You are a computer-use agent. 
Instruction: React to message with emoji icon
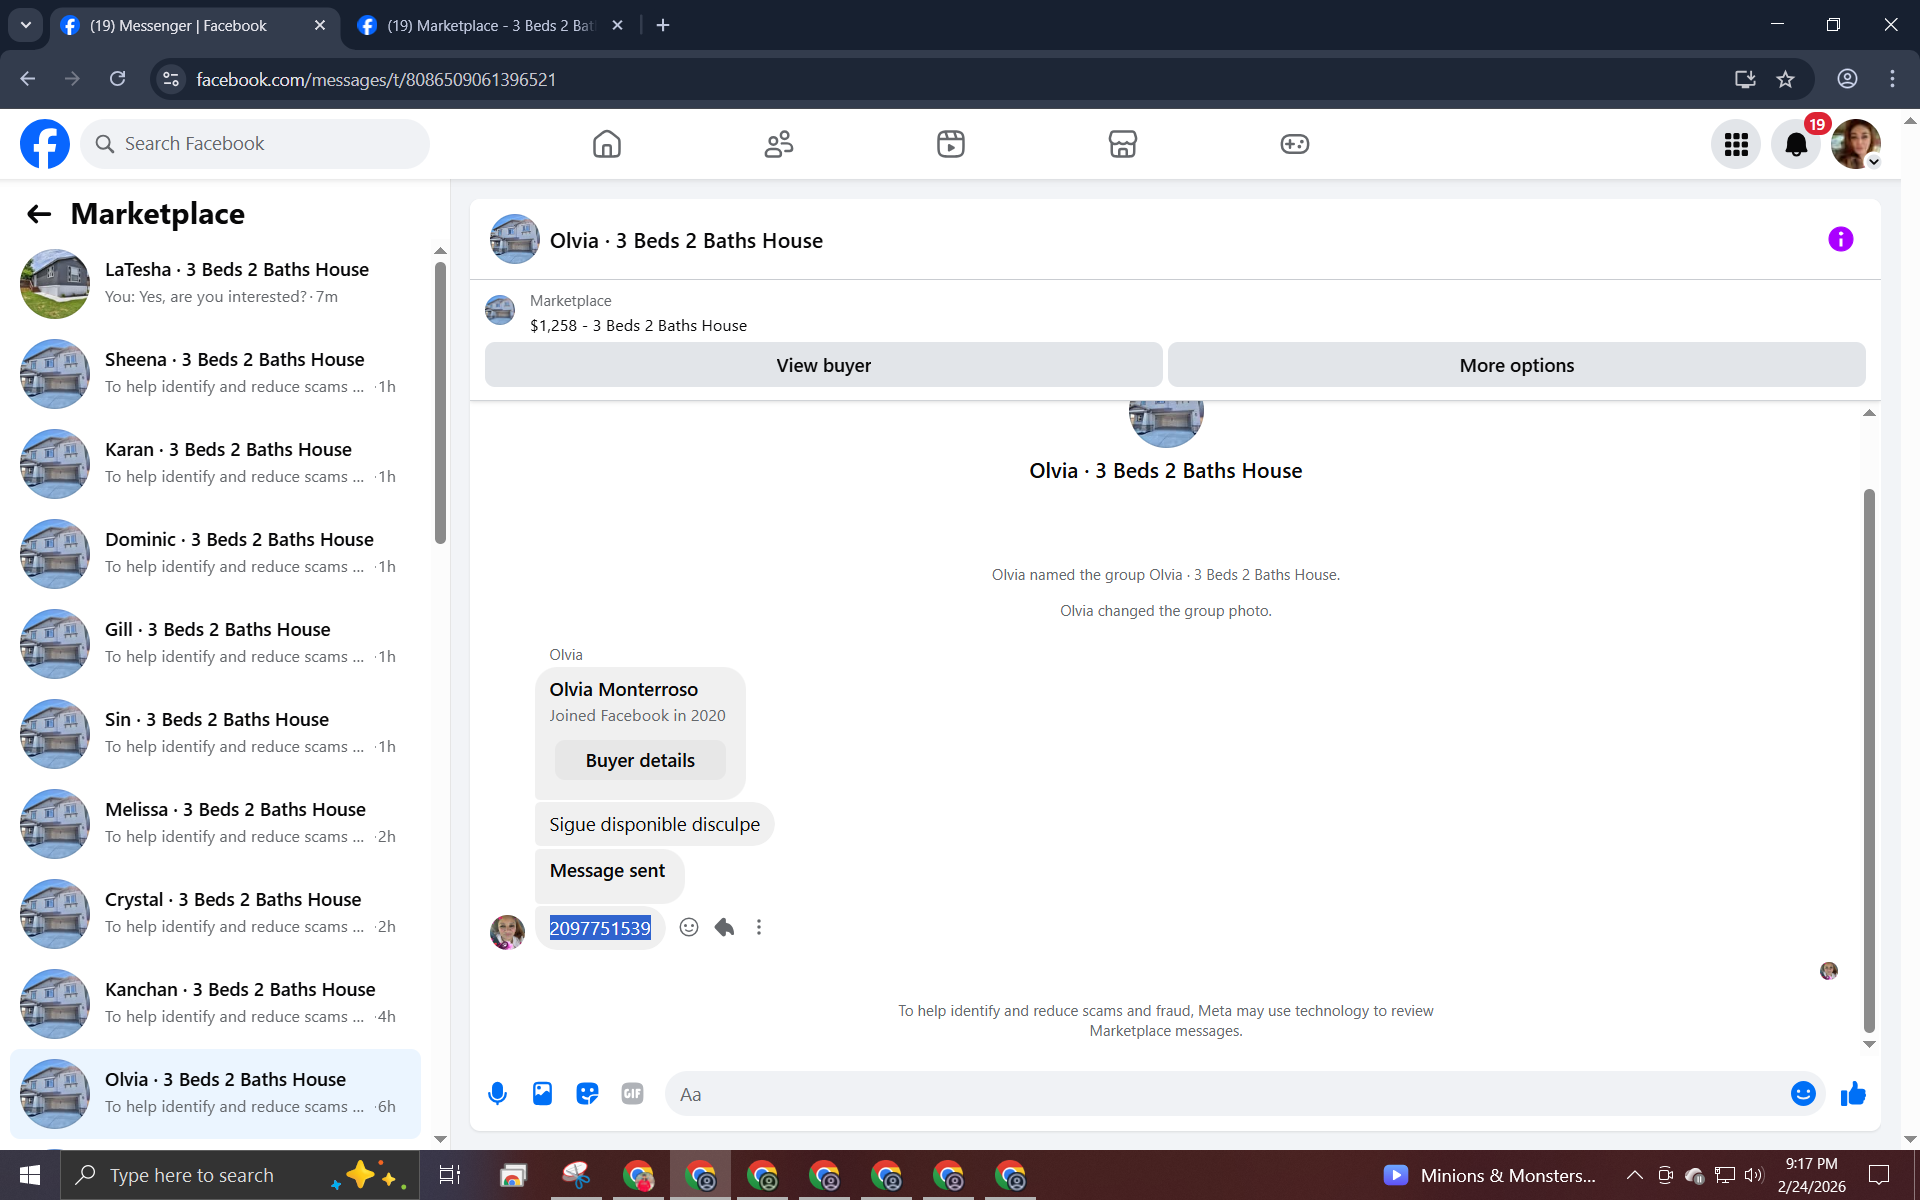(x=689, y=927)
